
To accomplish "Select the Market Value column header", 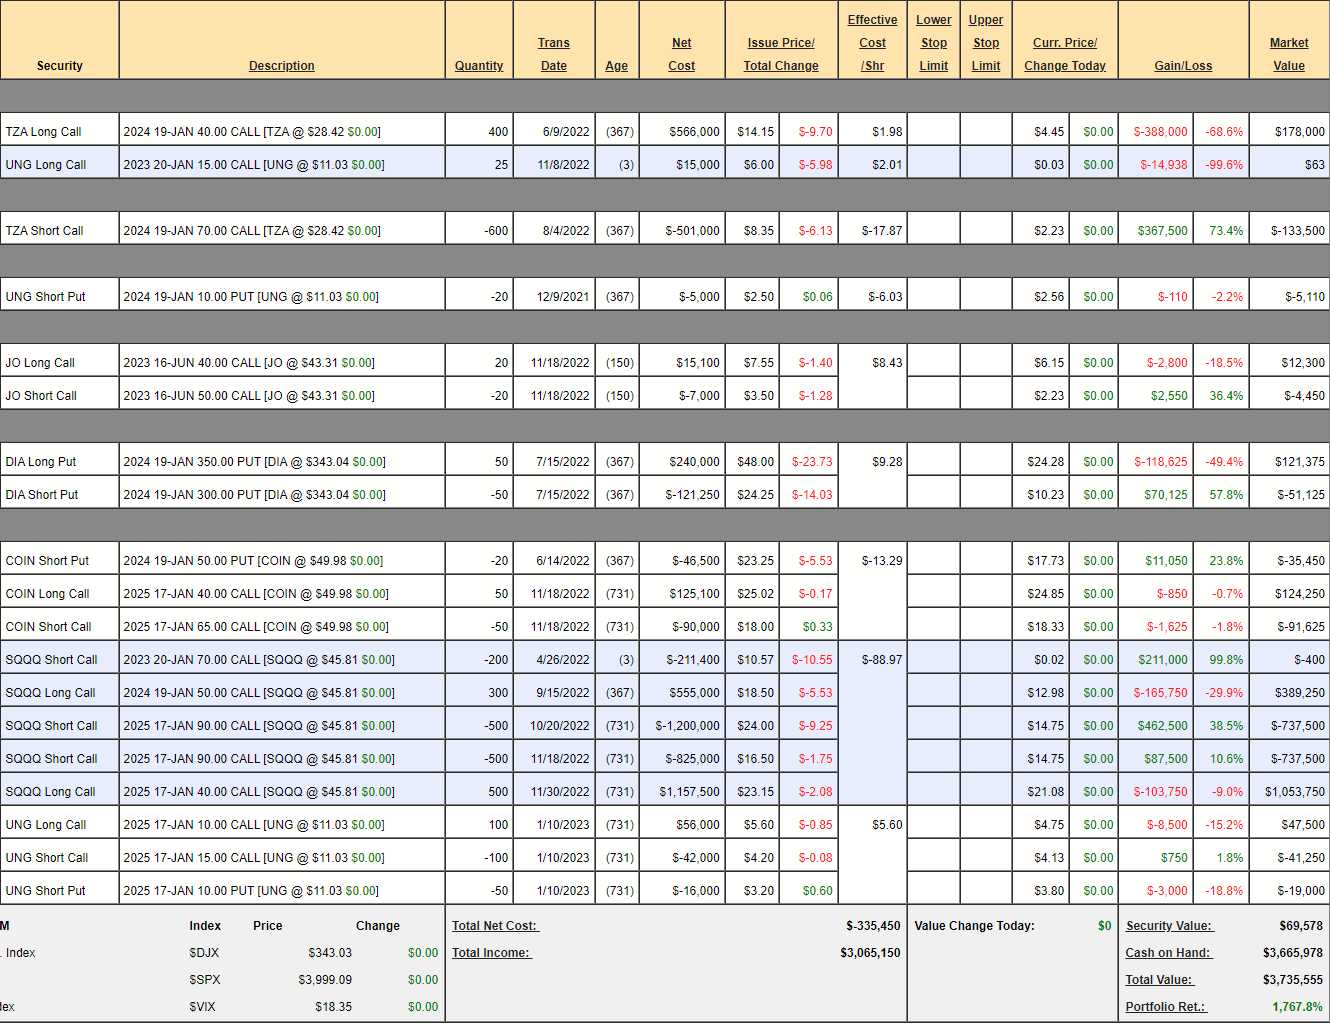I will point(1288,54).
